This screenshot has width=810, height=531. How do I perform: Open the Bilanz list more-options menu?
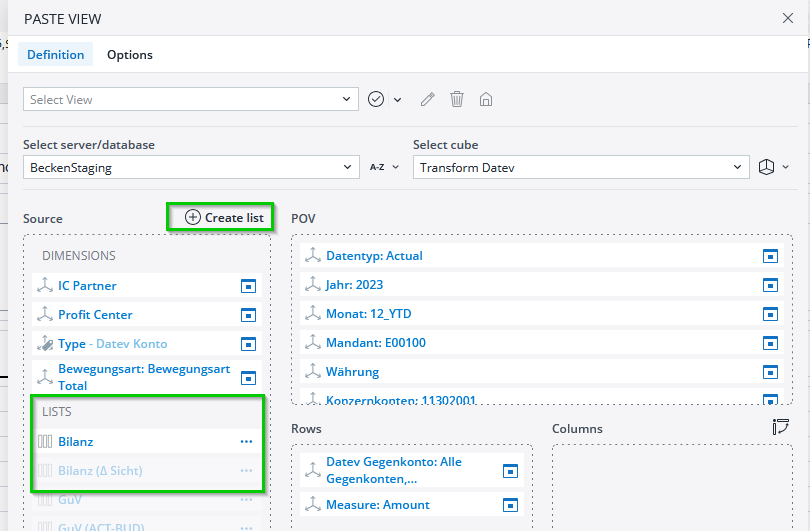point(246,441)
